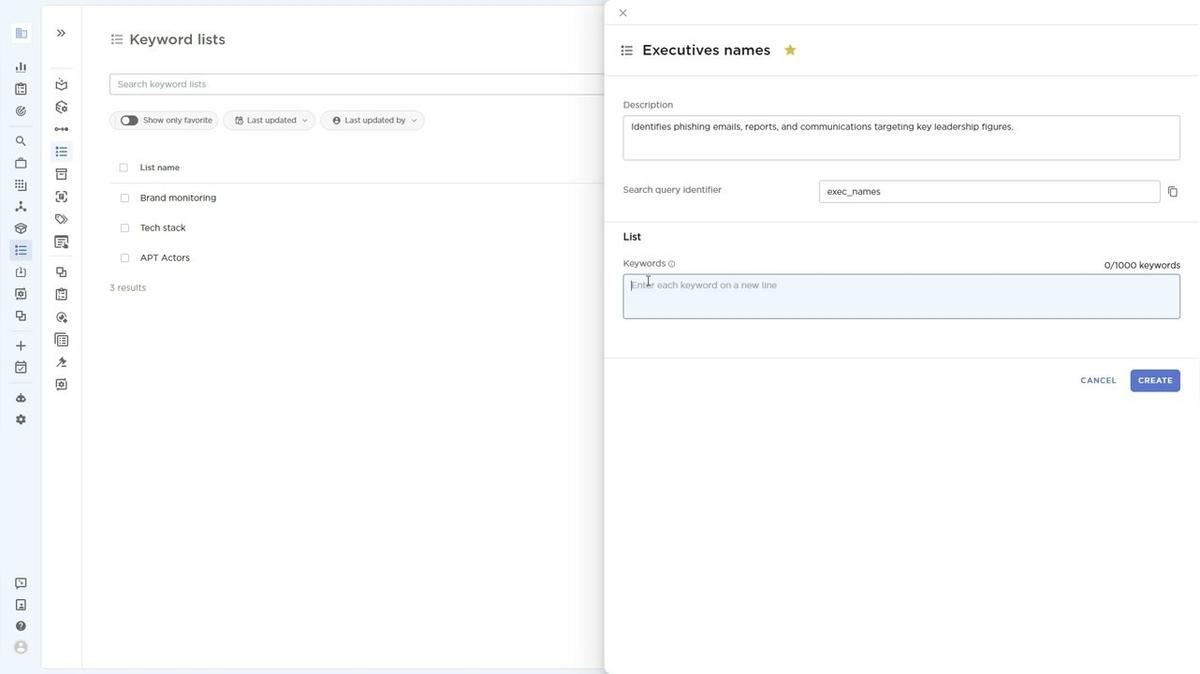This screenshot has height=674, width=1200.
Task: Close the Executives names panel
Action: (623, 13)
